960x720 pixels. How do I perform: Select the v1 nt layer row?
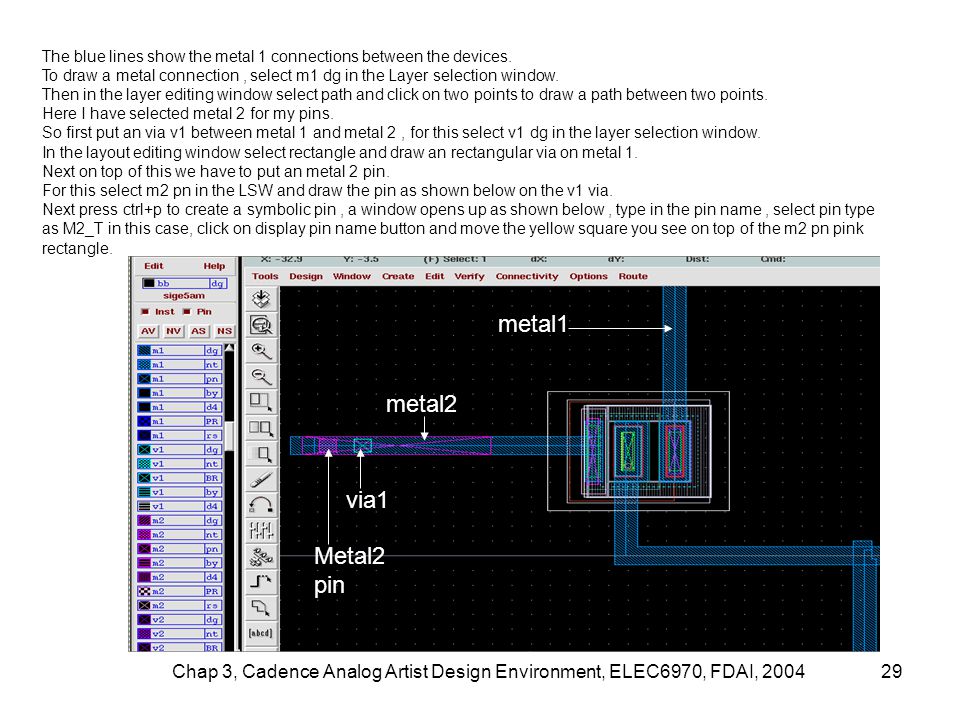[179, 464]
